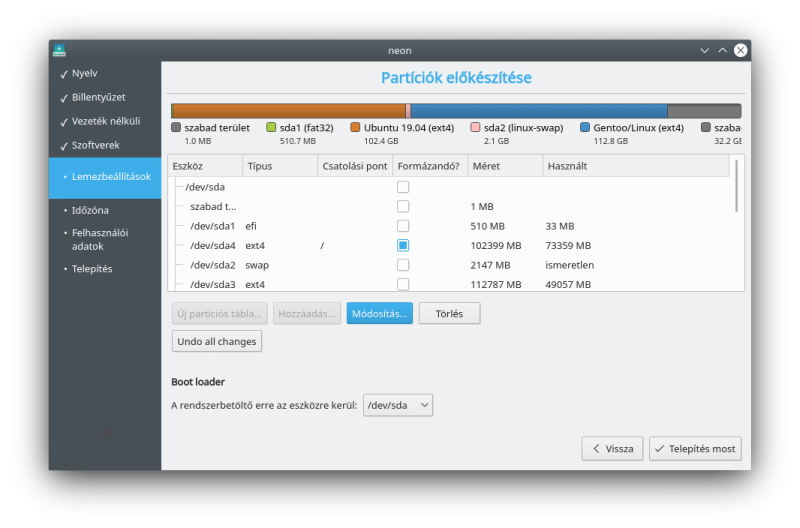Select the Szoftverek step in sidebar
800x528 pixels.
coord(95,145)
